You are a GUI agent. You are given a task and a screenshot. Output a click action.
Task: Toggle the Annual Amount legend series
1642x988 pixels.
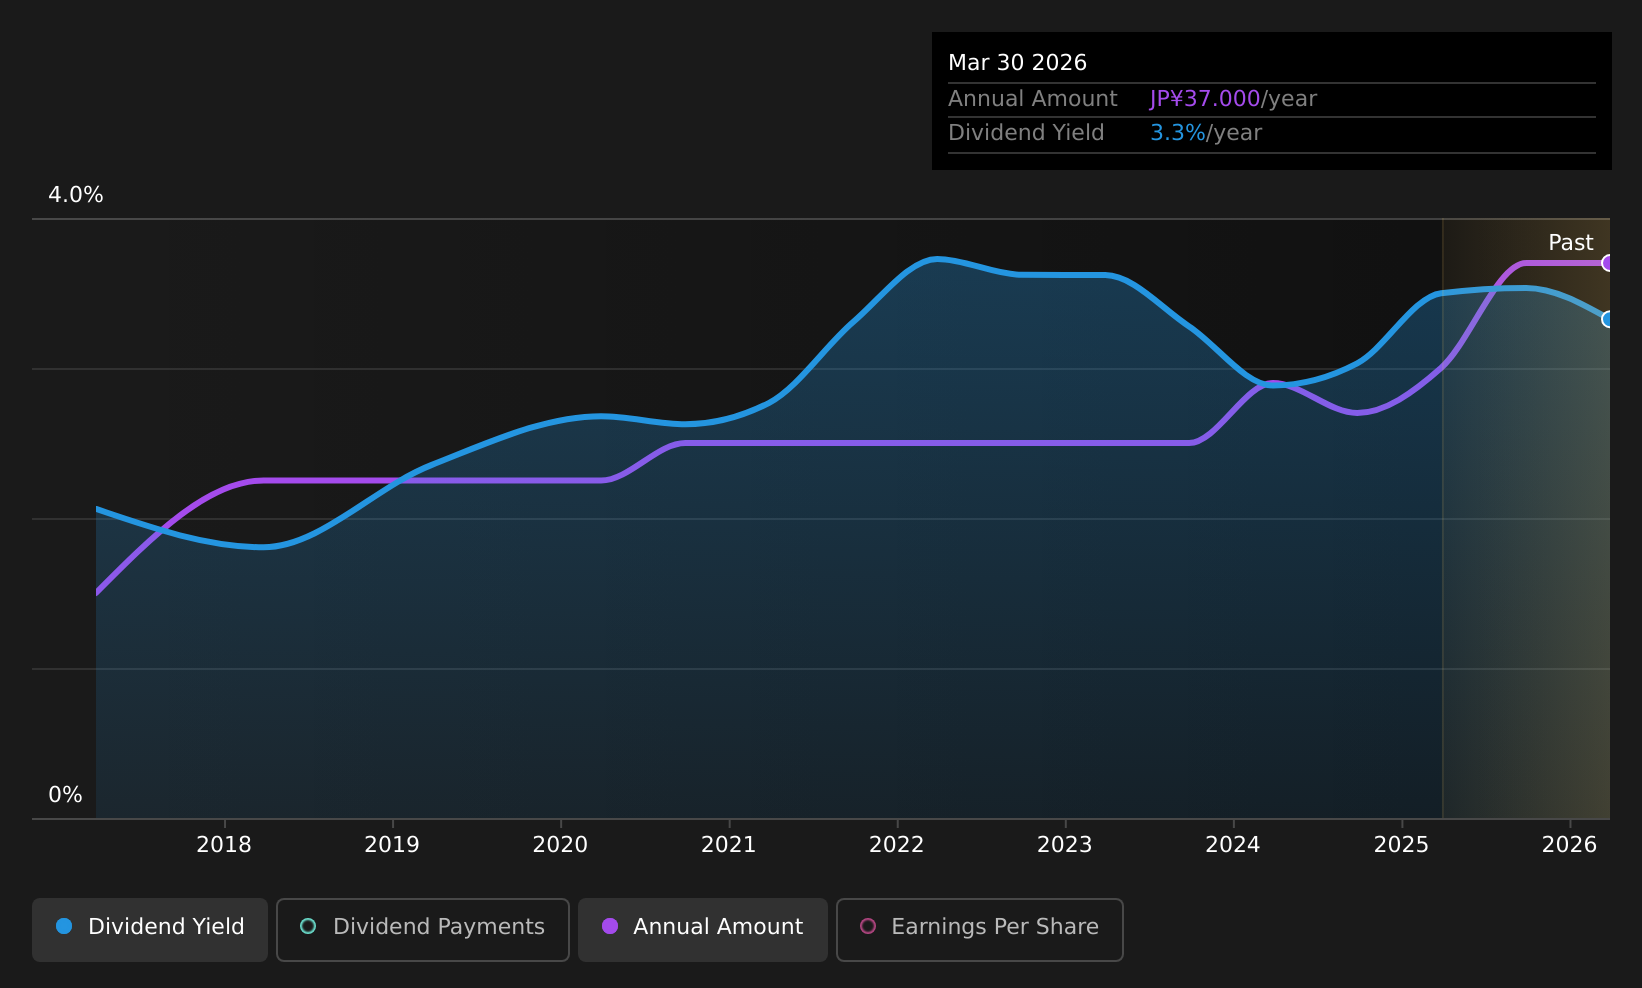(703, 930)
